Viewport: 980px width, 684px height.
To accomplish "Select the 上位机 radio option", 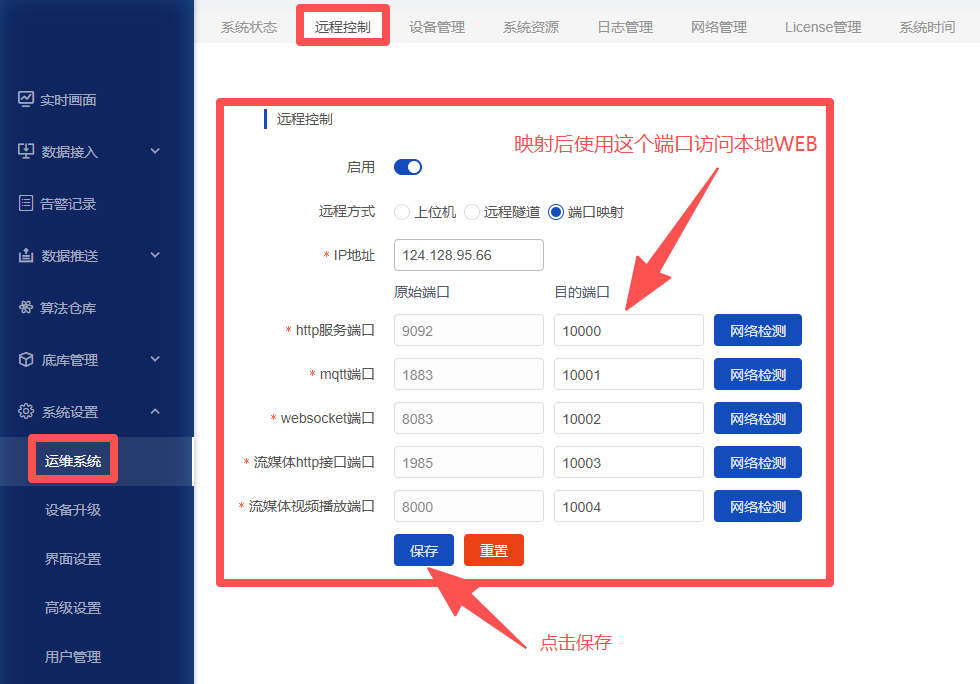I will point(402,212).
